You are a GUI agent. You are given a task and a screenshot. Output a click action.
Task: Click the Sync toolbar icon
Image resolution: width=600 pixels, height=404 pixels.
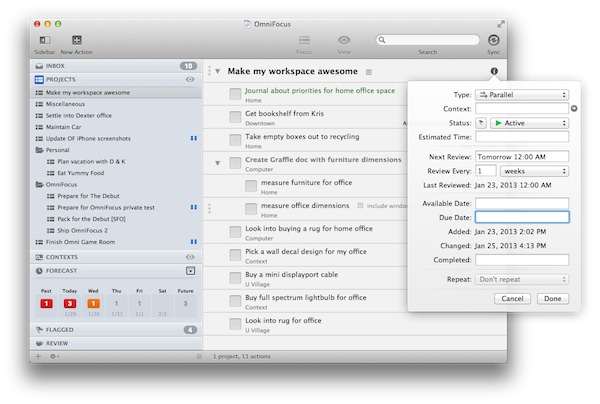click(493, 40)
